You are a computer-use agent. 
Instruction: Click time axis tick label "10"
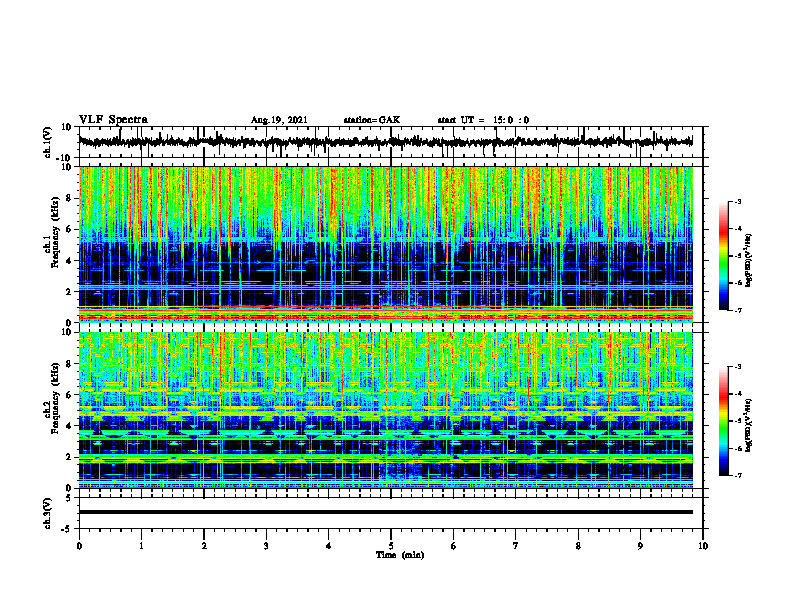[x=703, y=546]
